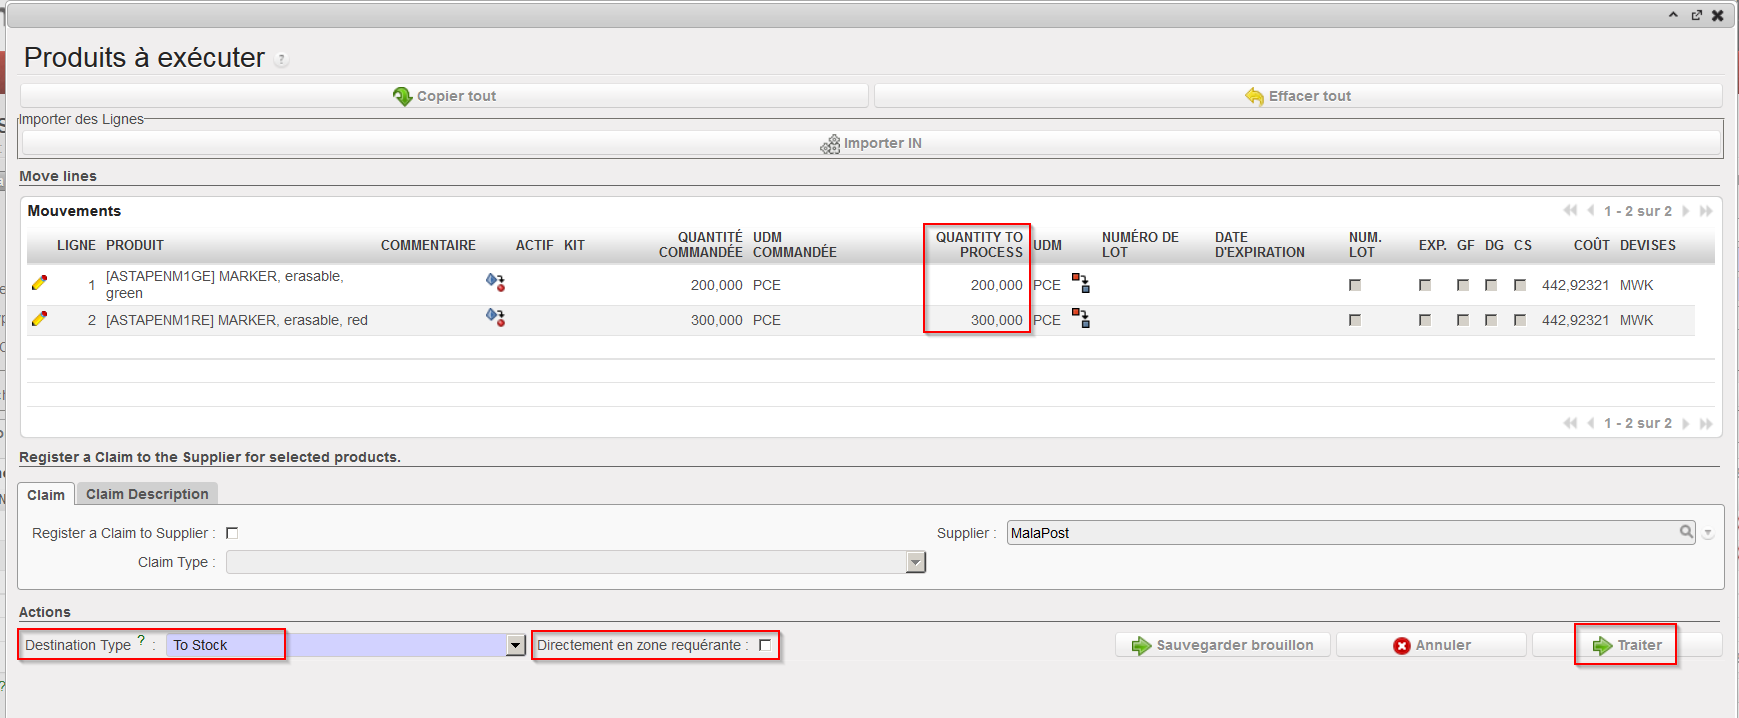Click product info icon for green marker
Screen dimensions: 1739x718
point(495,283)
